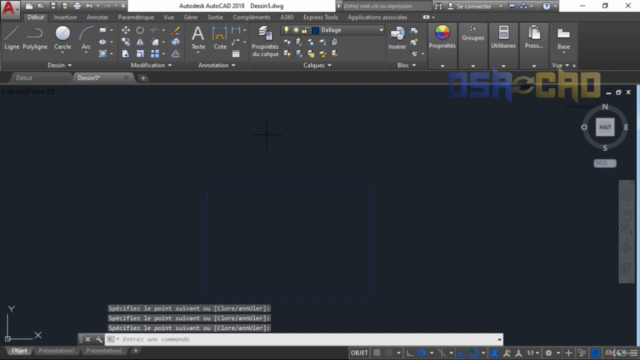Select the Stretch (Etirer) tool
640x360 pixels.
click(x=126, y=53)
